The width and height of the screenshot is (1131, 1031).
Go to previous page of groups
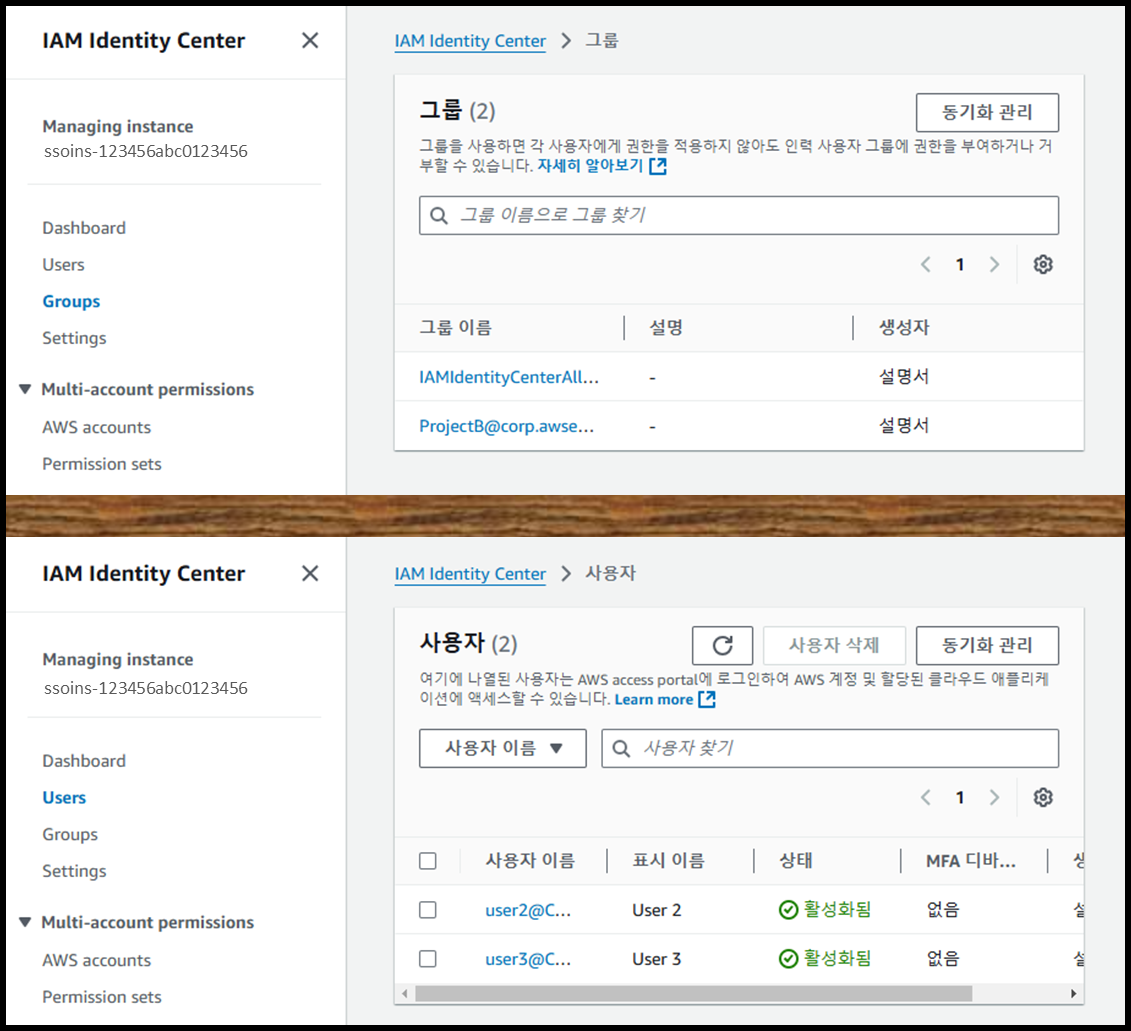(926, 265)
